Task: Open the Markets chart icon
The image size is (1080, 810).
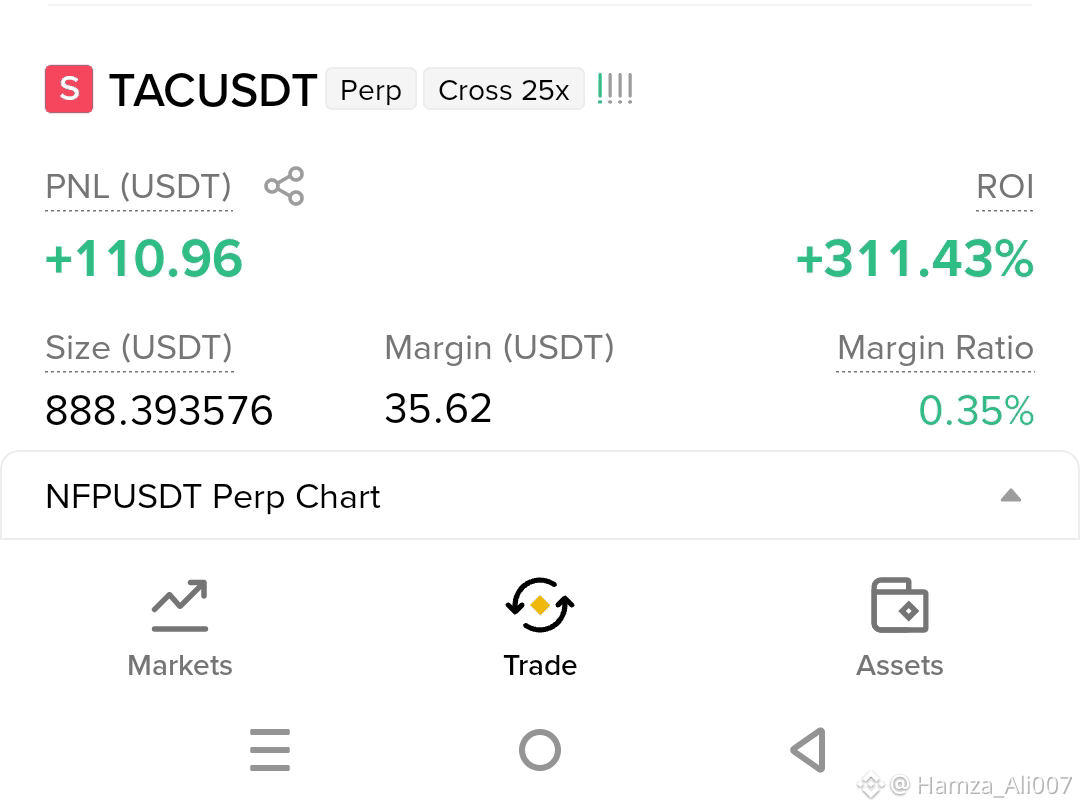Action: (180, 605)
